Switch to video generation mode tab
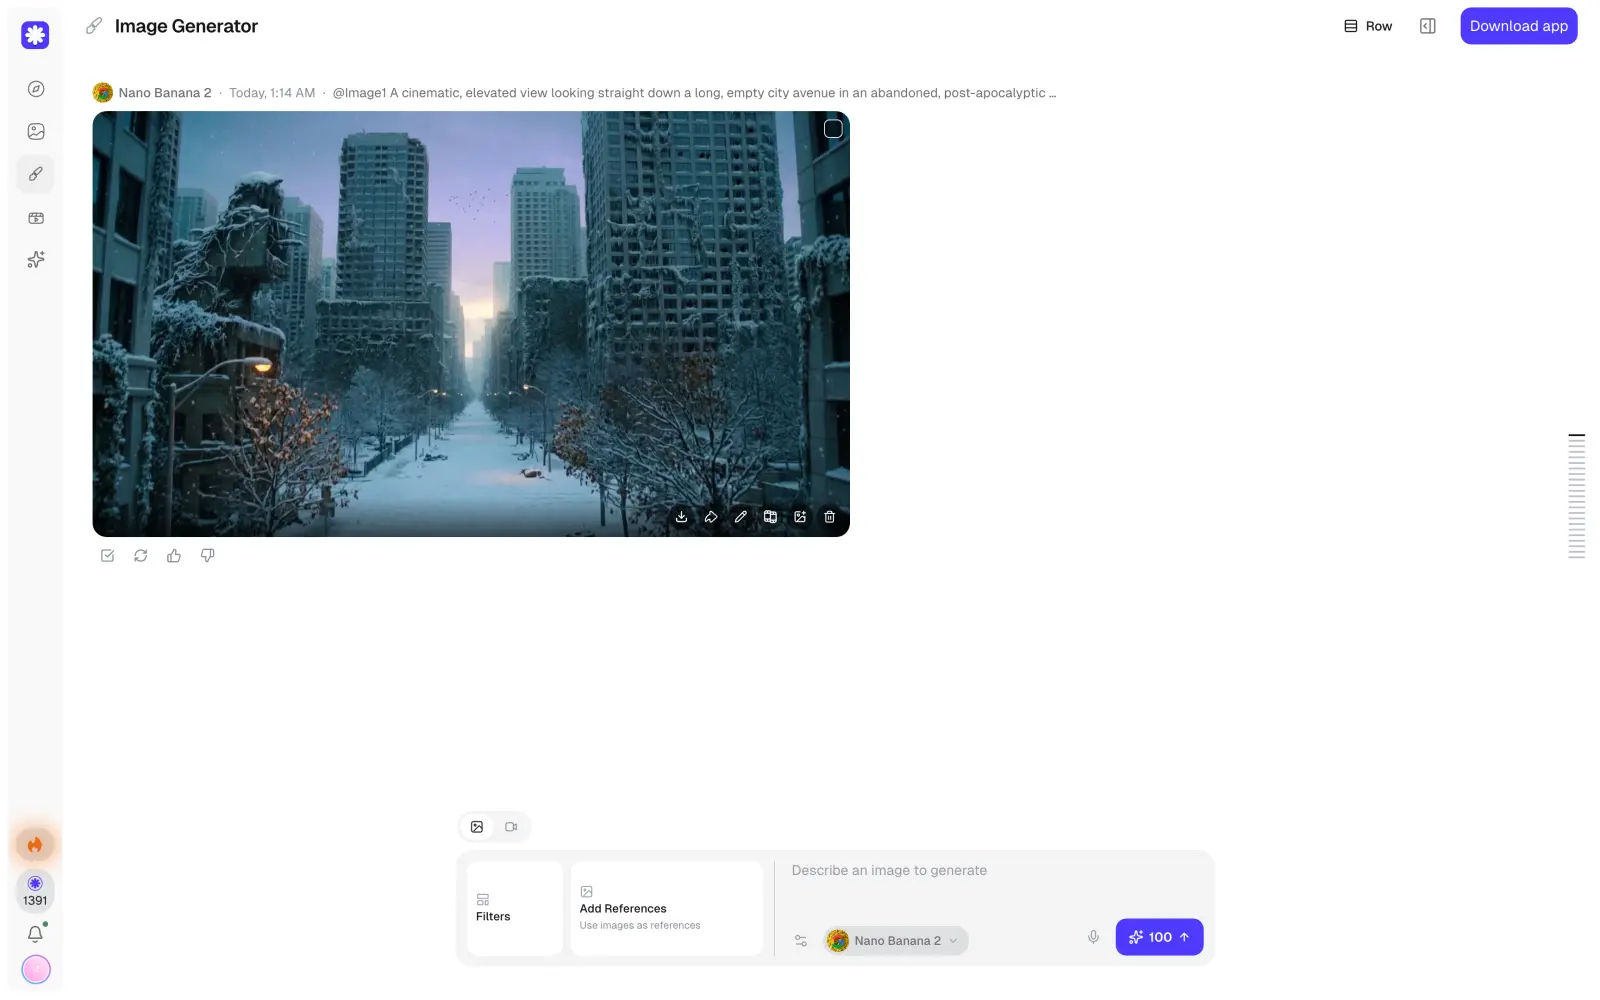Image resolution: width=1600 pixels, height=1000 pixels. click(x=511, y=827)
